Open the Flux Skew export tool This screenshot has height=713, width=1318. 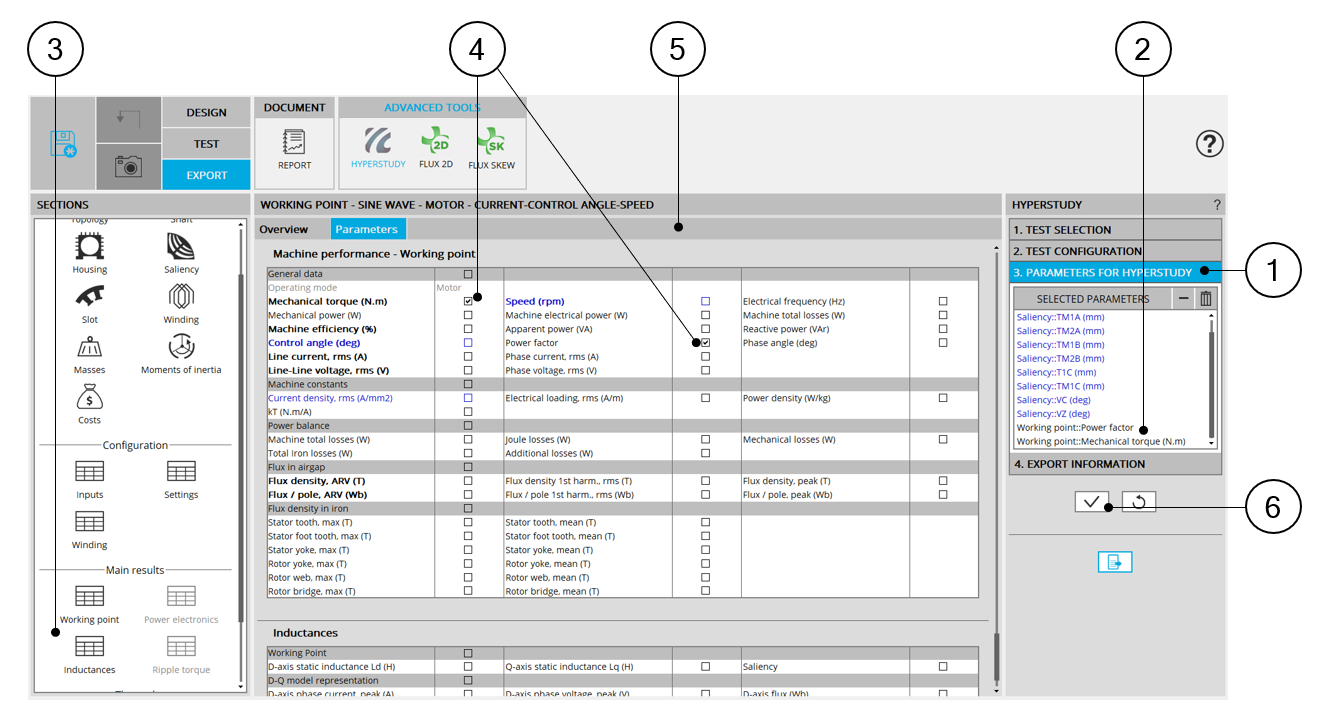tap(491, 146)
